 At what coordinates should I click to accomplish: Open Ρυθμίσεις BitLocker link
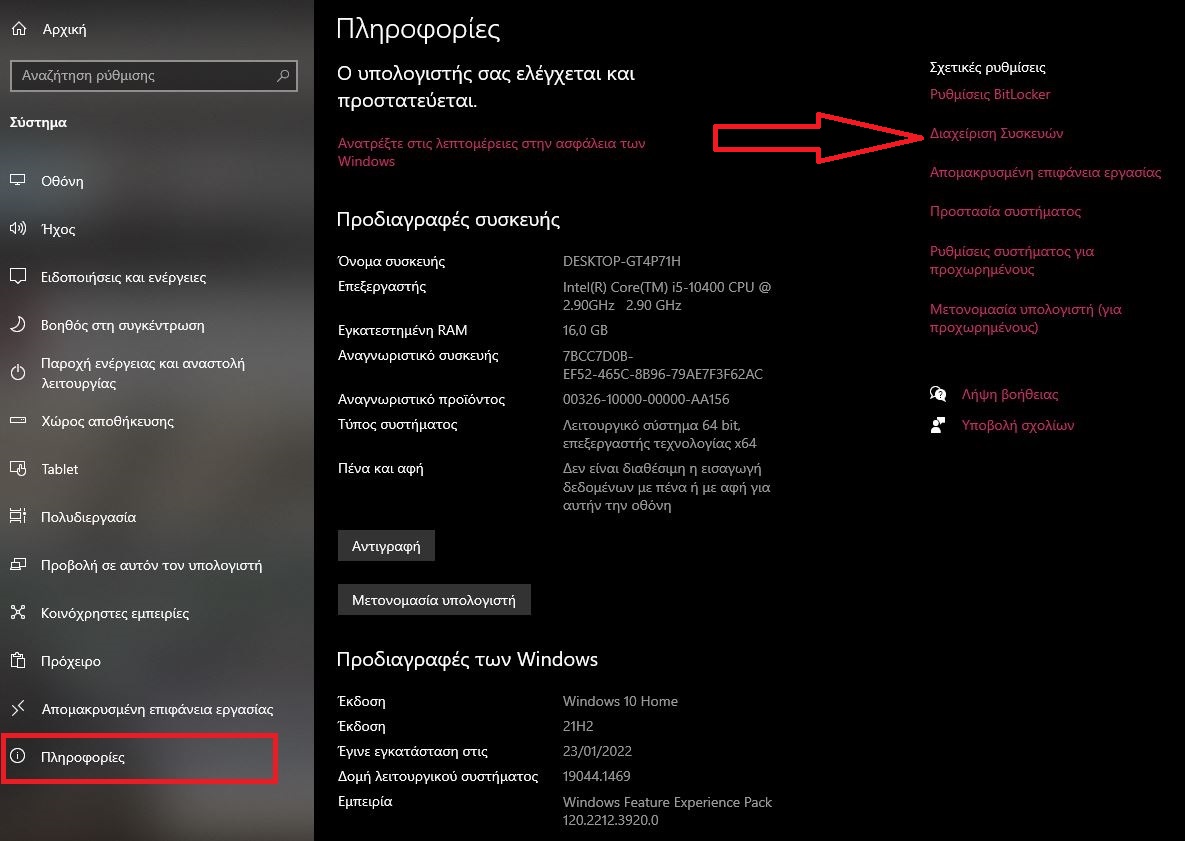pyautogui.click(x=990, y=94)
